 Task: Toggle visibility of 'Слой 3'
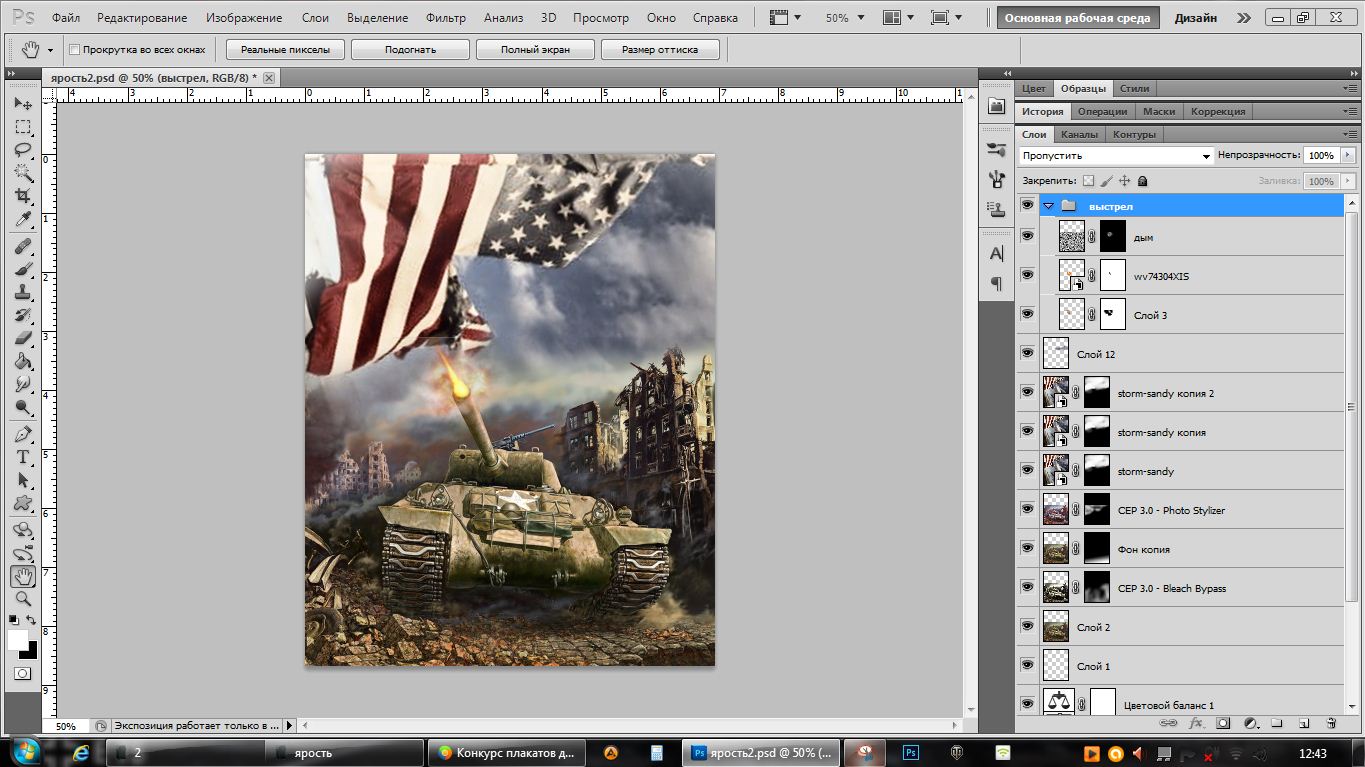pyautogui.click(x=1027, y=315)
